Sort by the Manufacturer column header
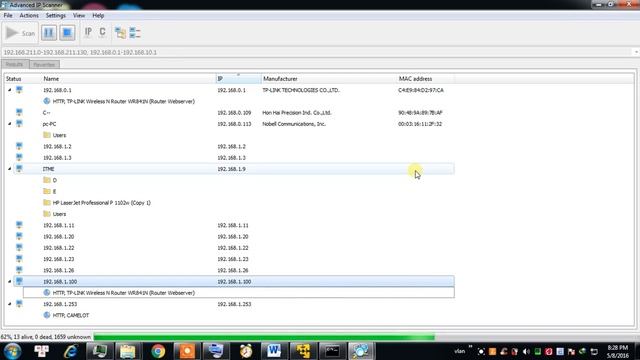The width and height of the screenshot is (640, 360). click(x=329, y=79)
